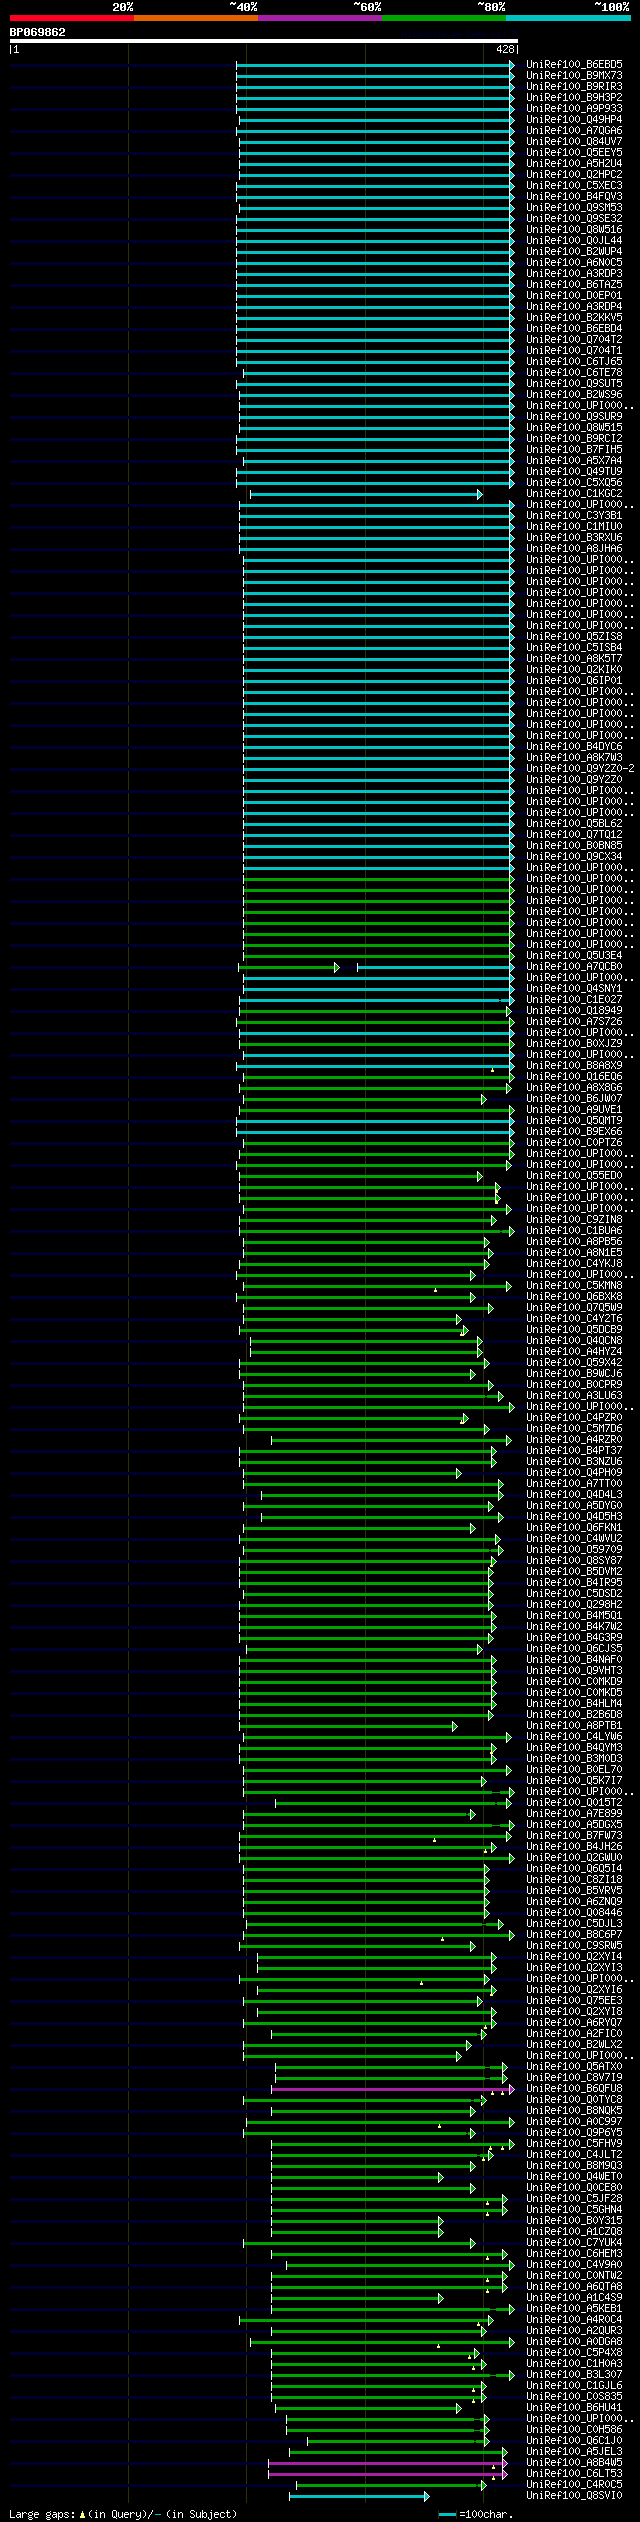
Task: Click the magenta alignment bar for UniRef100_B6QFU8
Action: pyautogui.click(x=393, y=2089)
